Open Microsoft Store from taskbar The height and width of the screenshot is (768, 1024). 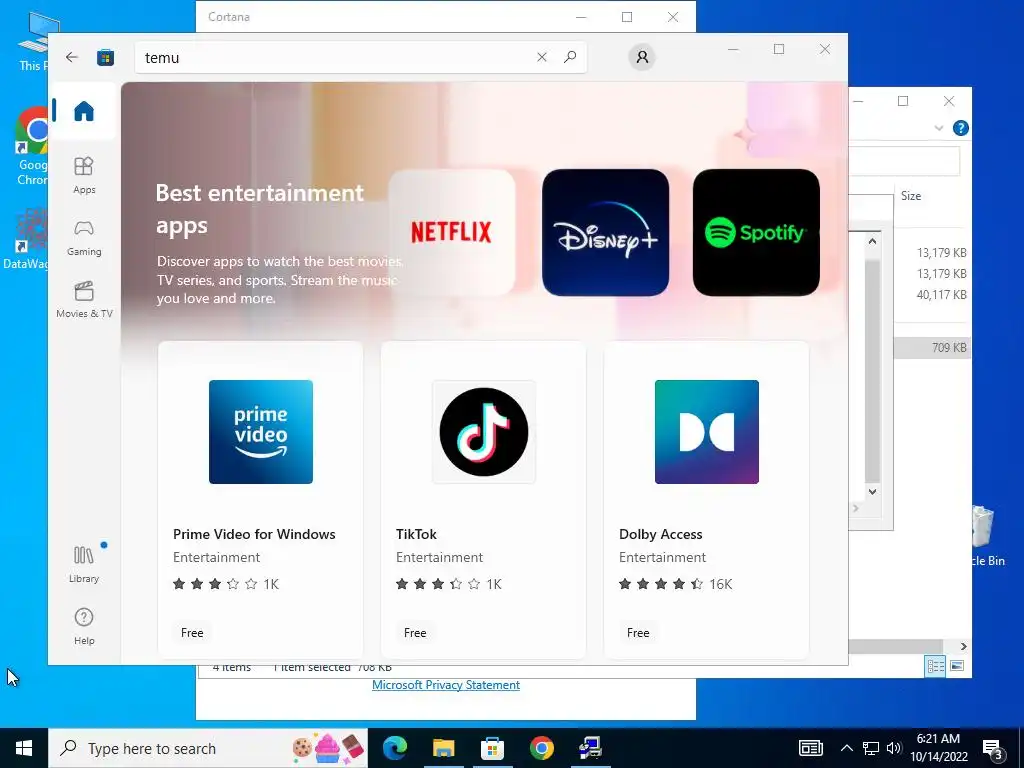click(492, 748)
